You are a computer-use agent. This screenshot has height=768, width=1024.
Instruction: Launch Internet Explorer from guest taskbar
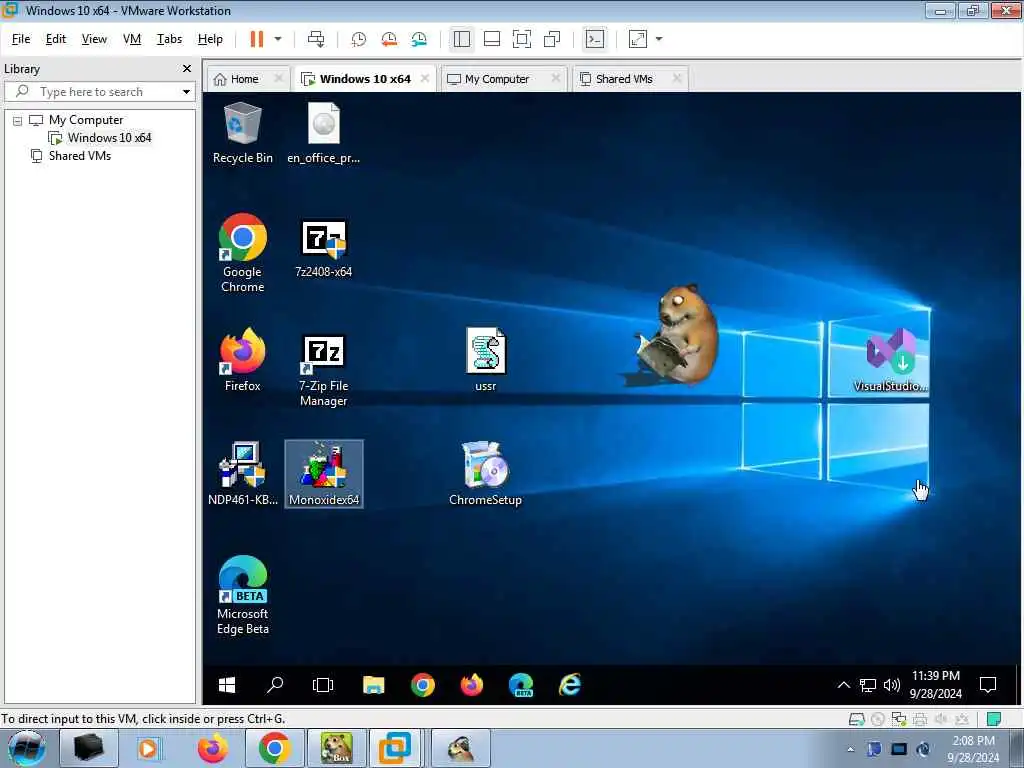point(570,685)
